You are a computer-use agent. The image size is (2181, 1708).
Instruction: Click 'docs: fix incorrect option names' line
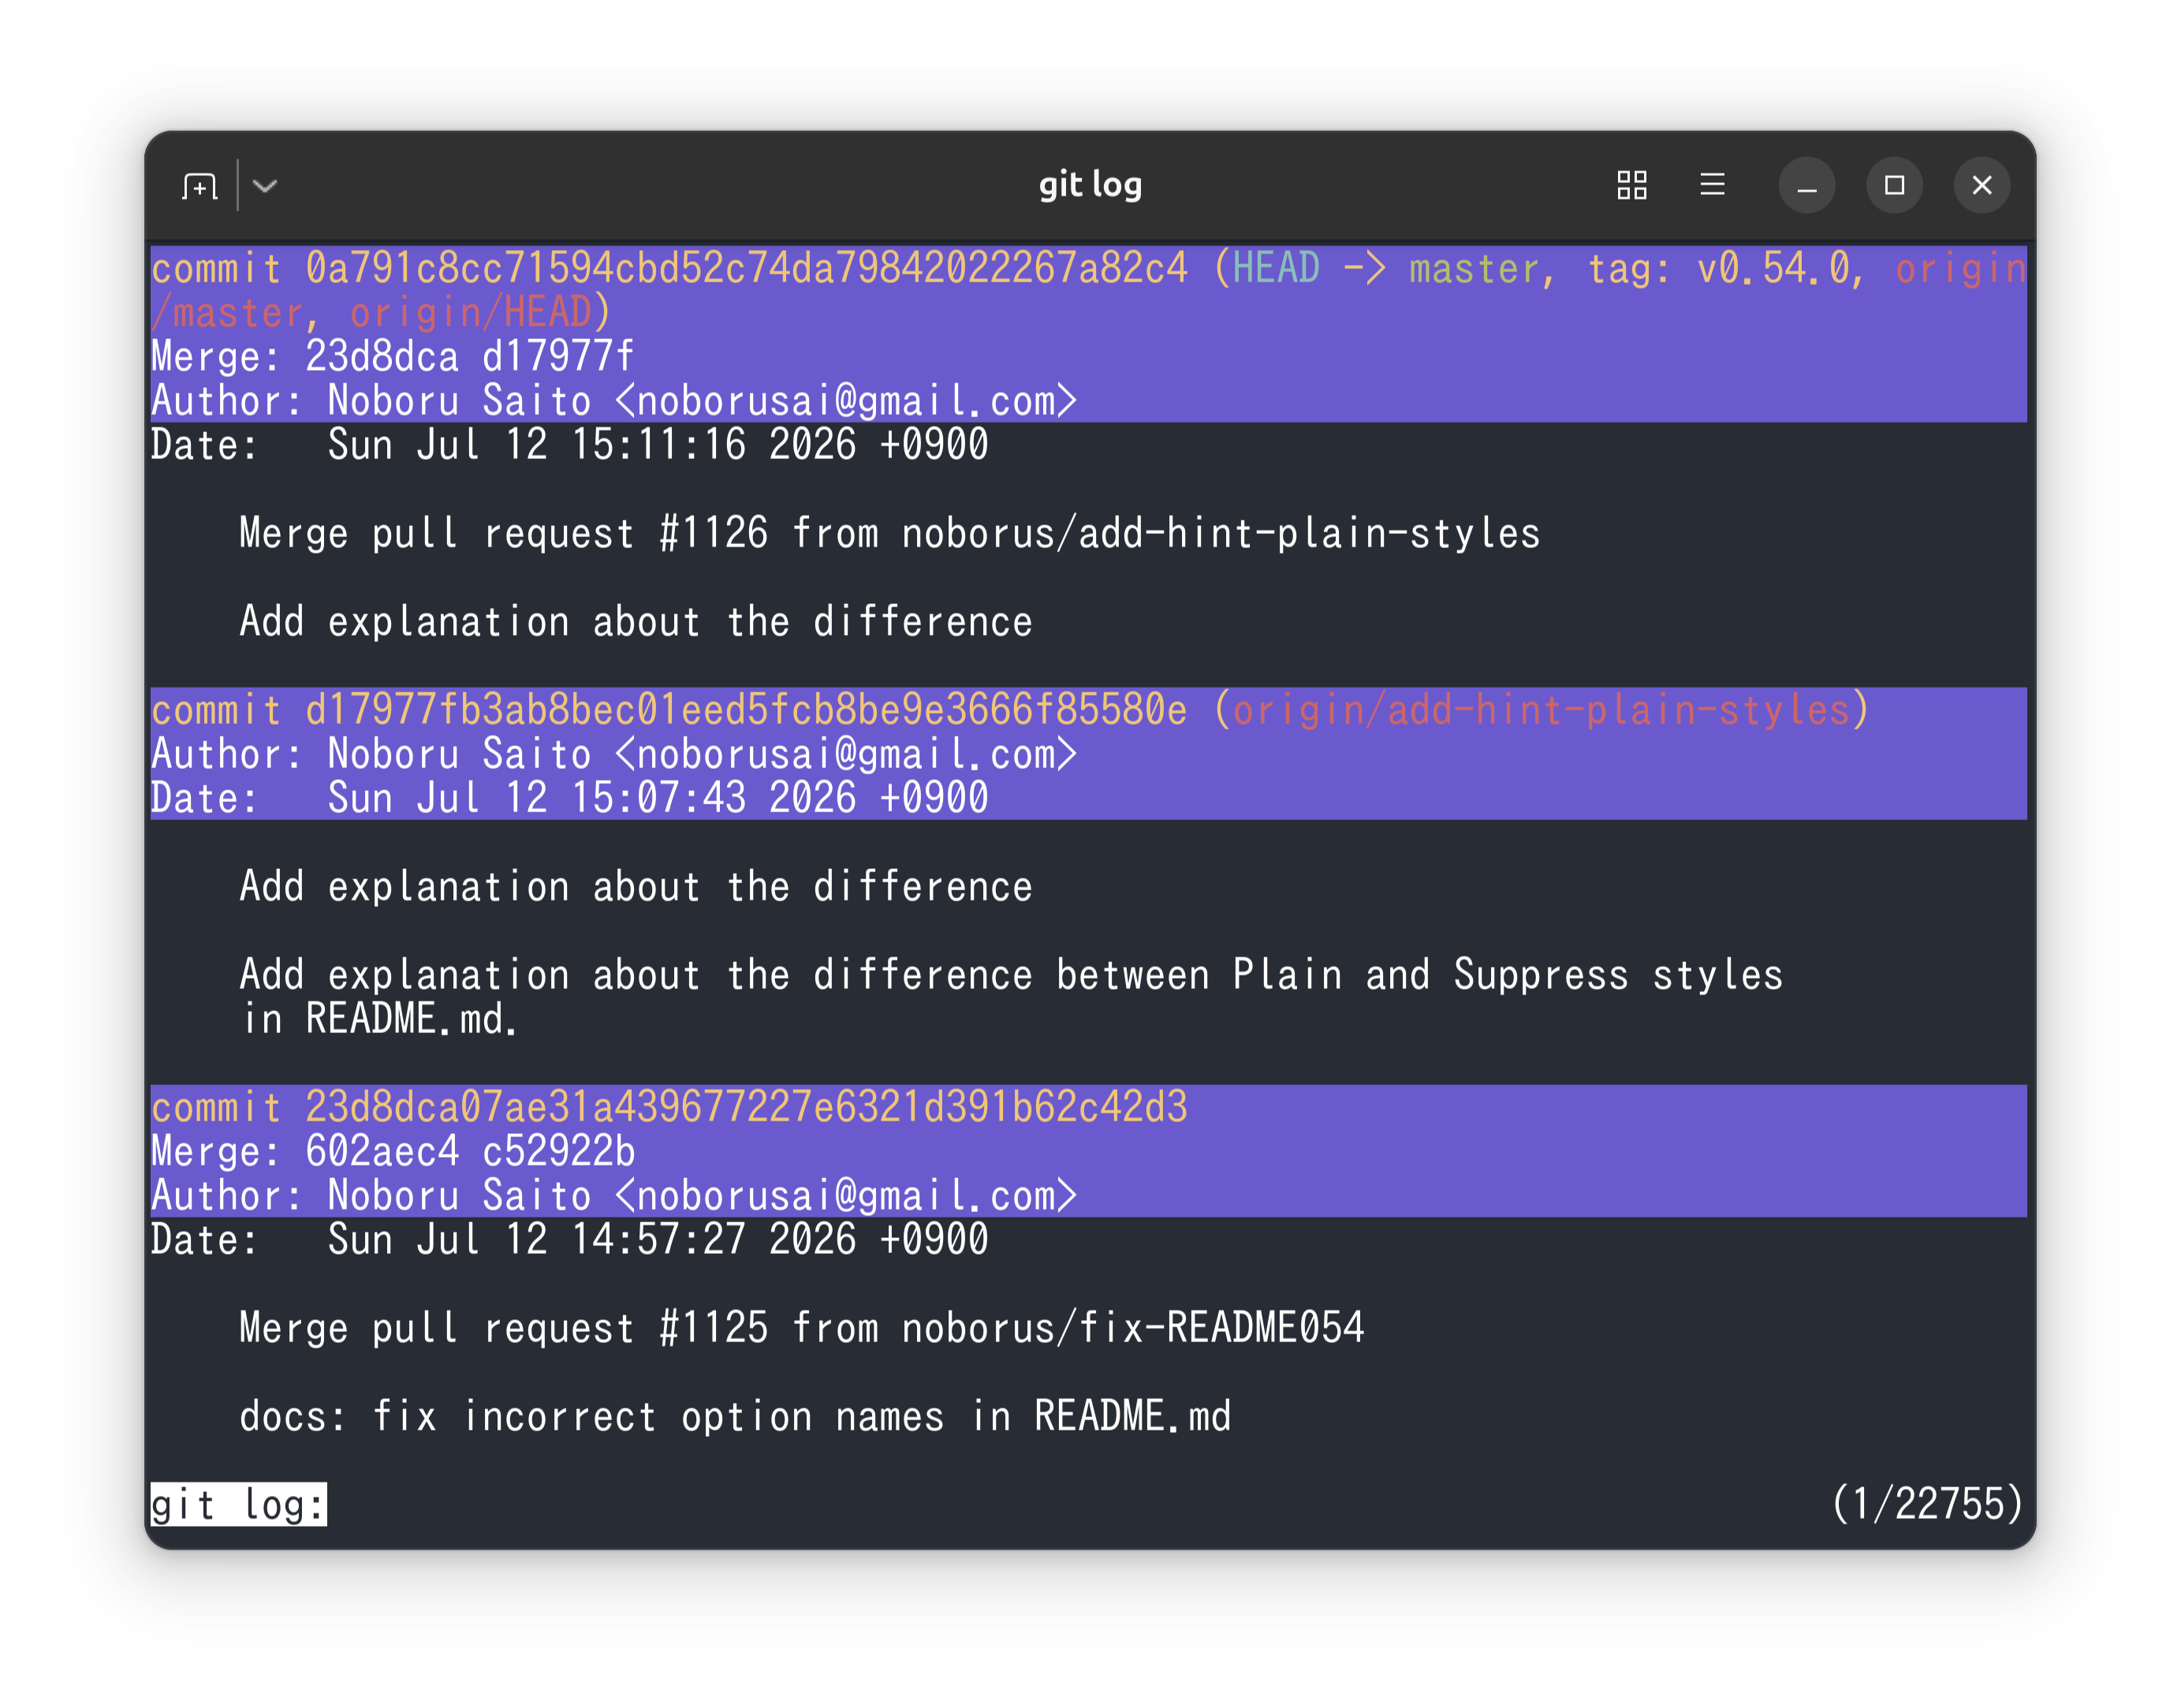(x=735, y=1416)
